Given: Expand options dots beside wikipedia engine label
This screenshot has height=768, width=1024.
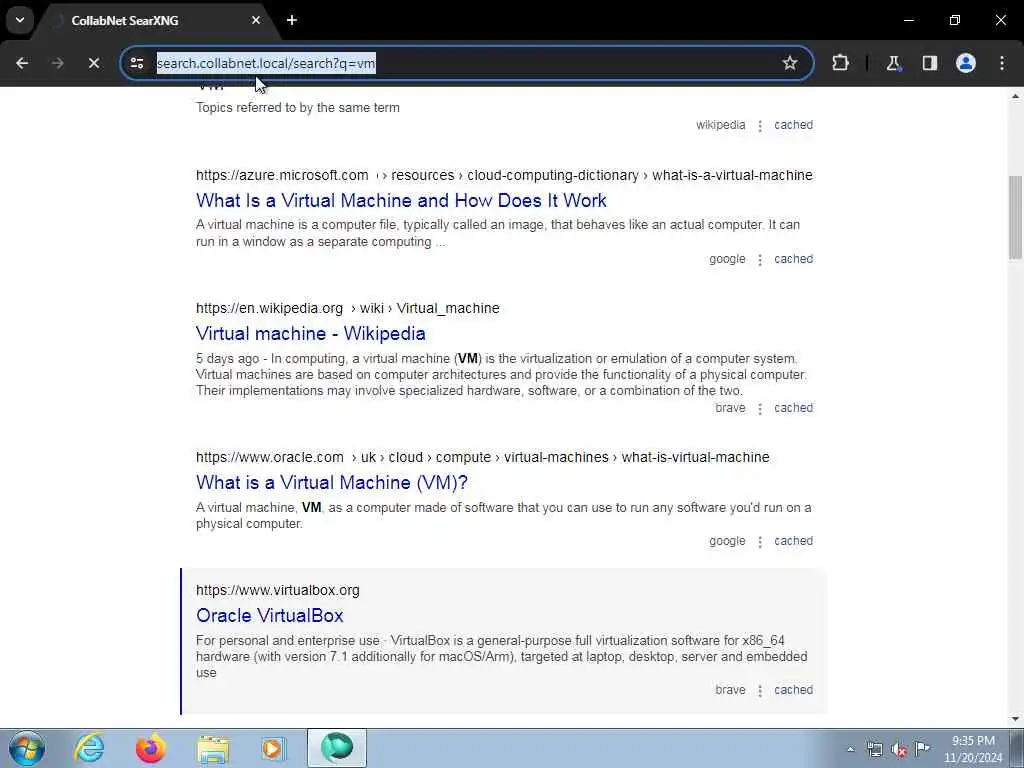Looking at the screenshot, I should (760, 125).
